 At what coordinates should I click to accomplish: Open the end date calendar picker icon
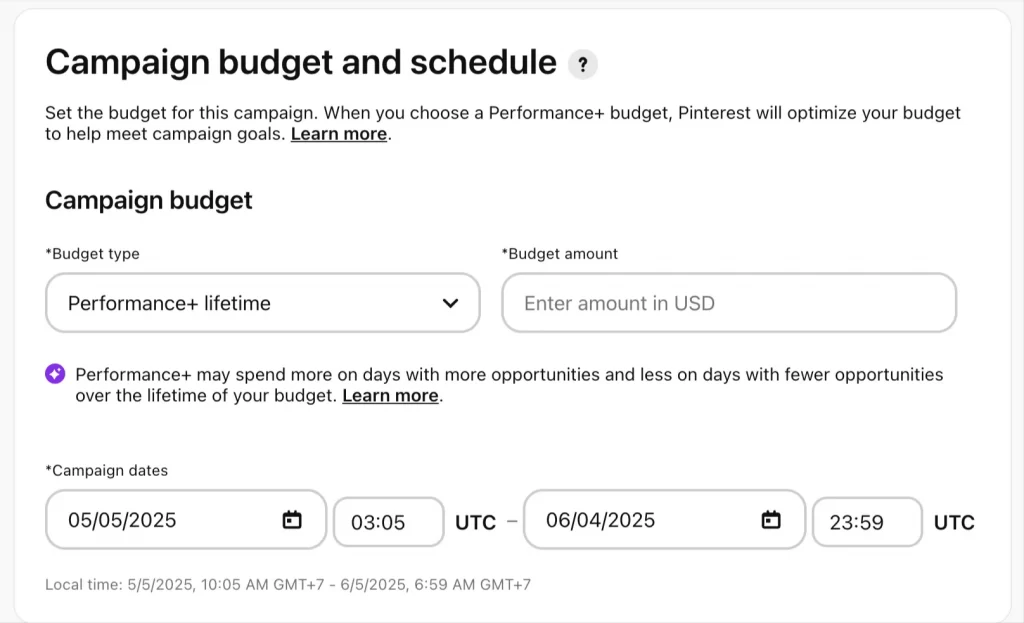tap(771, 520)
